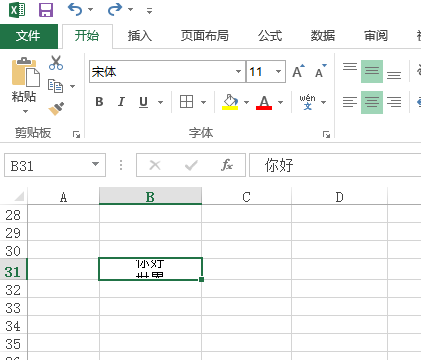Toggle italic formatting
Image resolution: width=421 pixels, height=360 pixels.
tap(121, 102)
